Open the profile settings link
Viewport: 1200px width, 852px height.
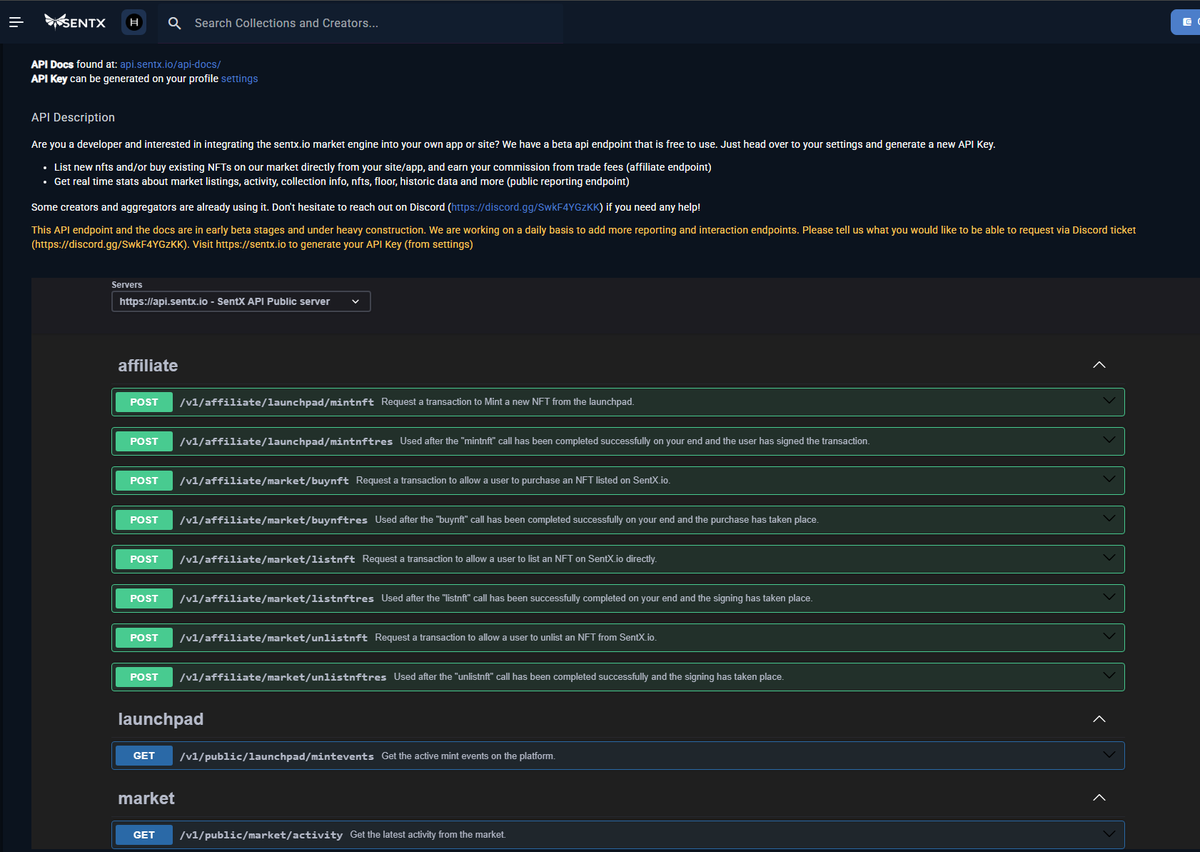[239, 79]
